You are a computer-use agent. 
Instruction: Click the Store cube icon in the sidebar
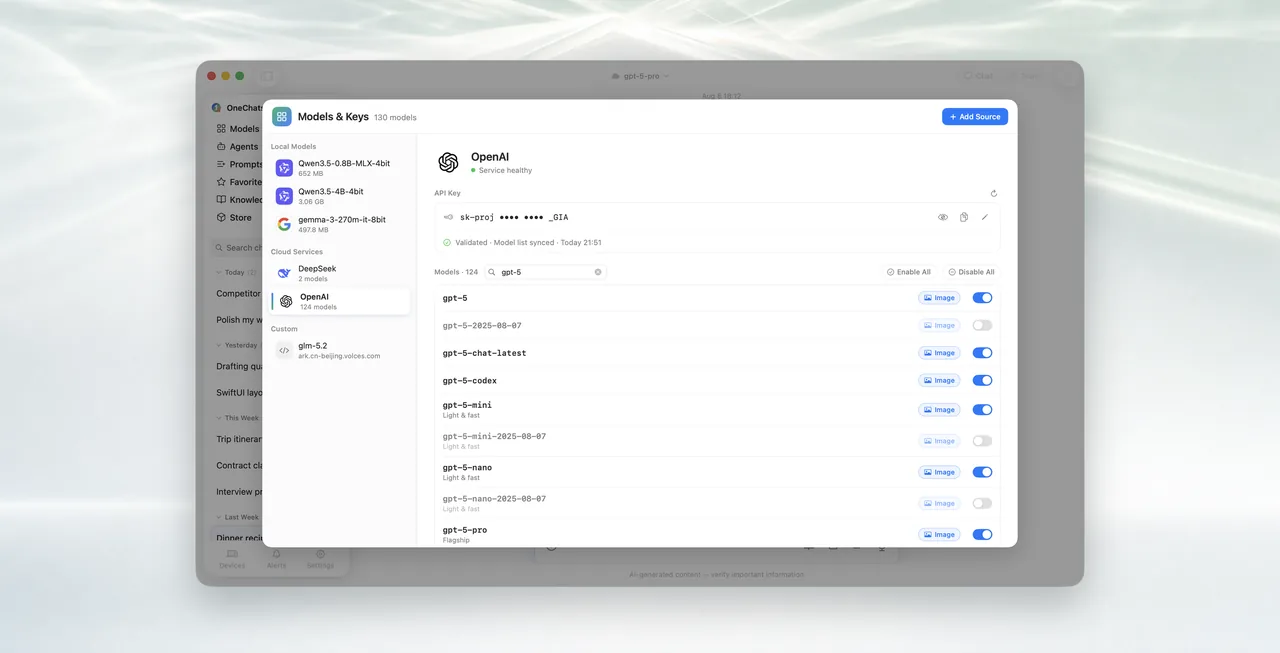pos(221,217)
